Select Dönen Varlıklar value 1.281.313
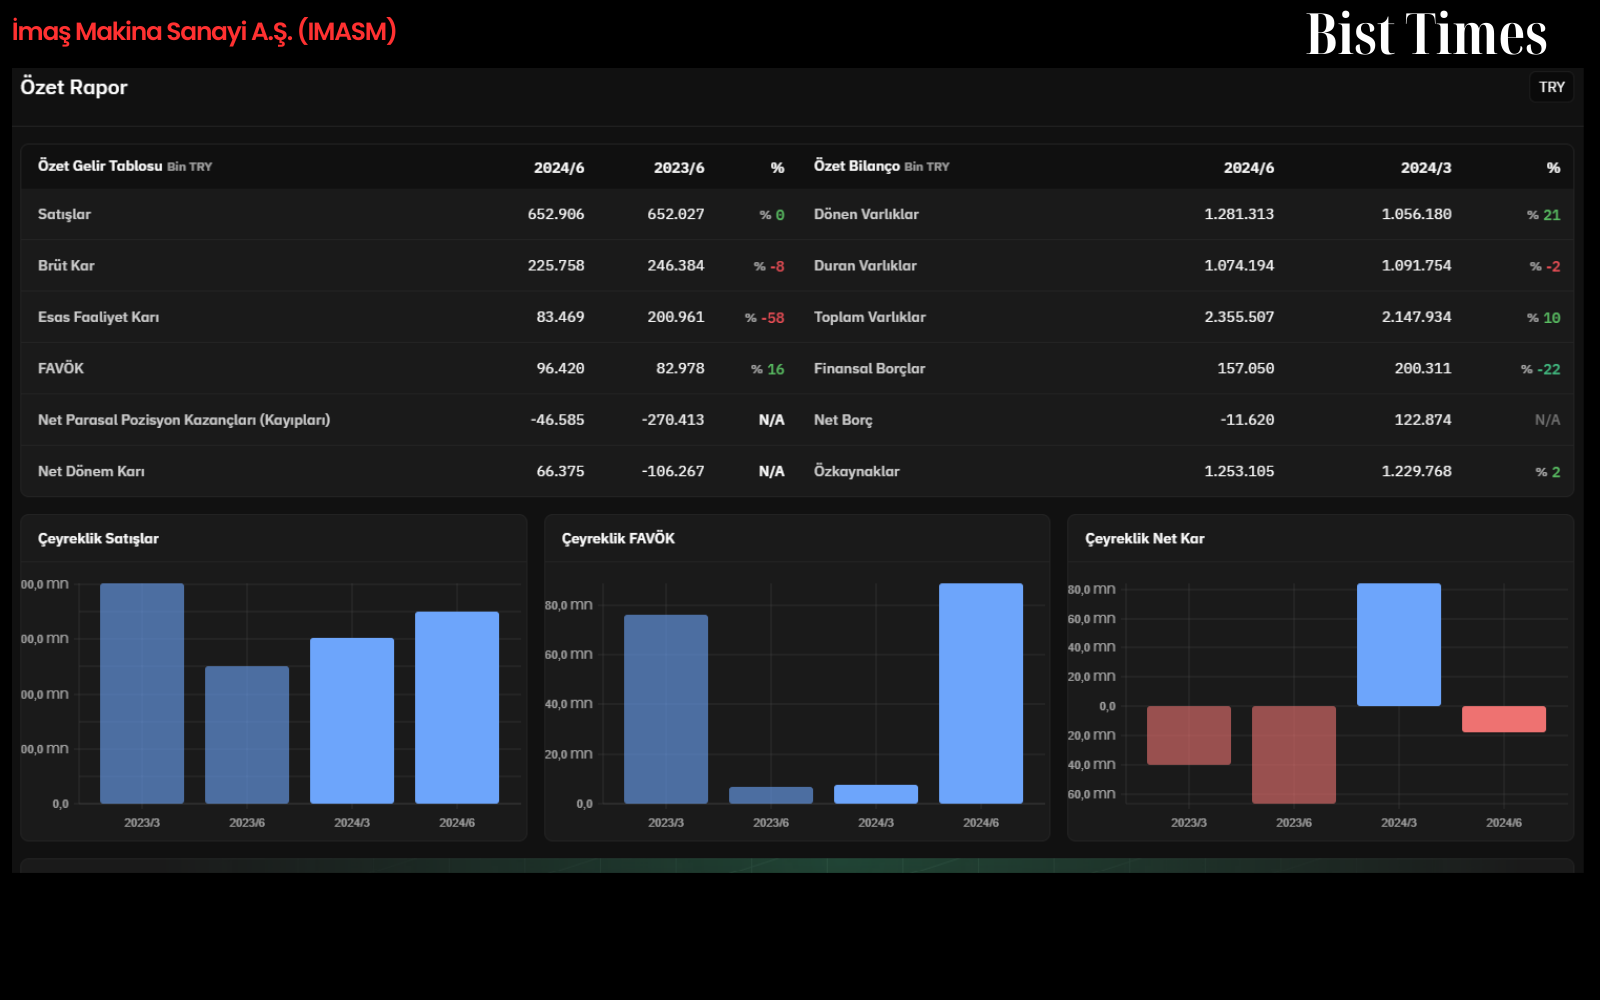Image resolution: width=1600 pixels, height=1000 pixels. click(x=1239, y=214)
